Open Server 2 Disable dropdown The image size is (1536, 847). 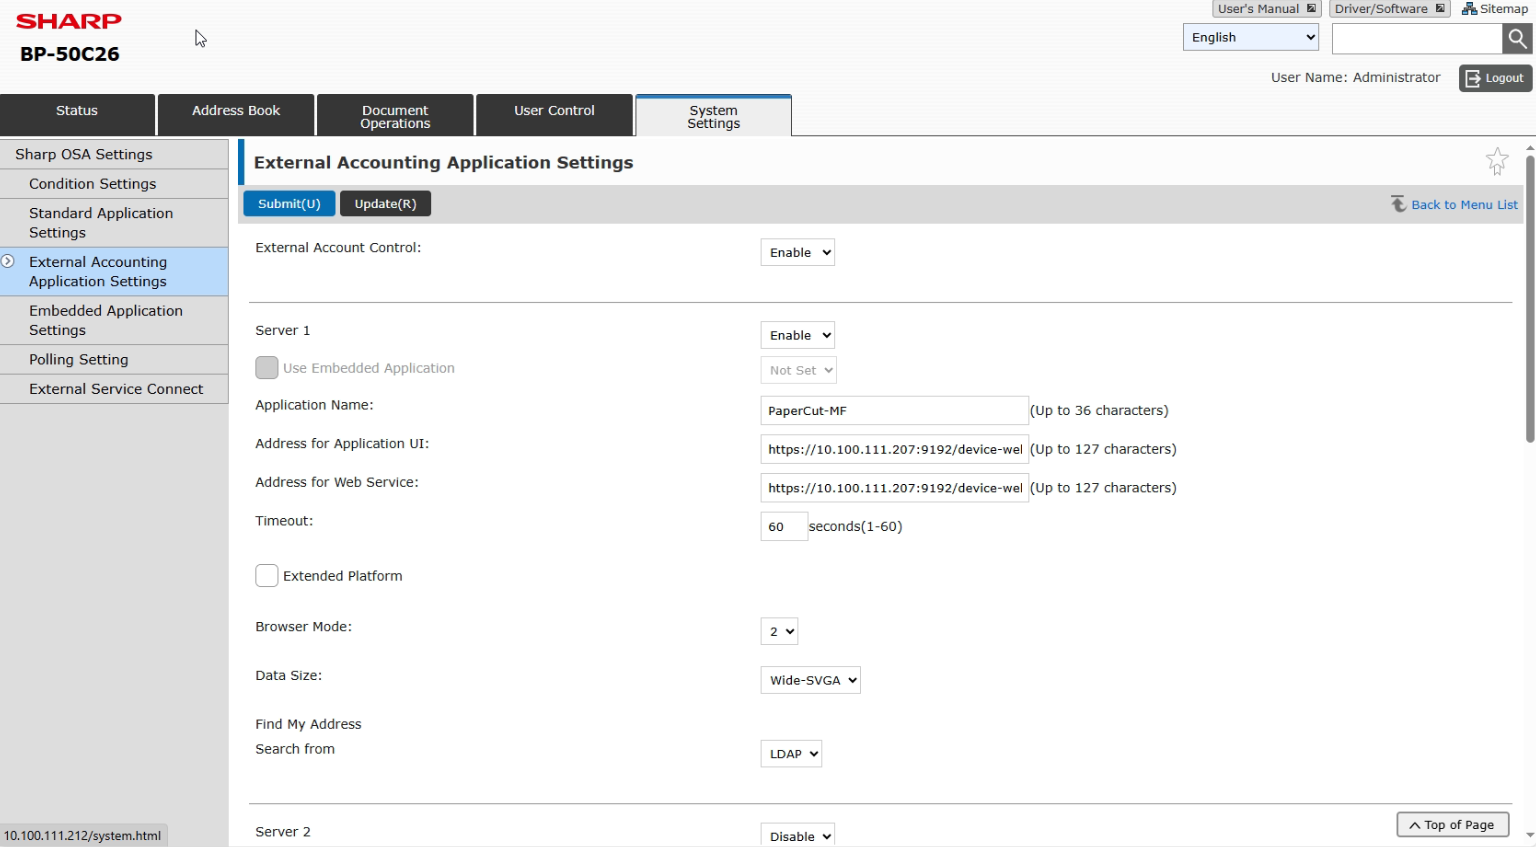pos(798,836)
